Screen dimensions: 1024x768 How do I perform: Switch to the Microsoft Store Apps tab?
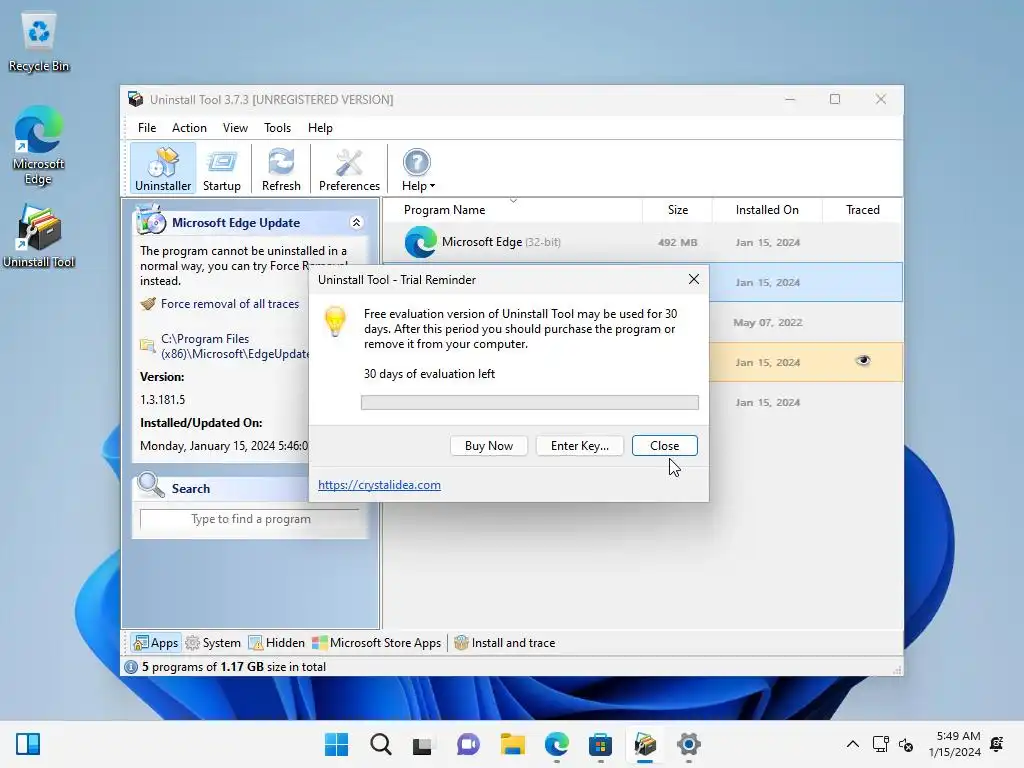(x=377, y=643)
